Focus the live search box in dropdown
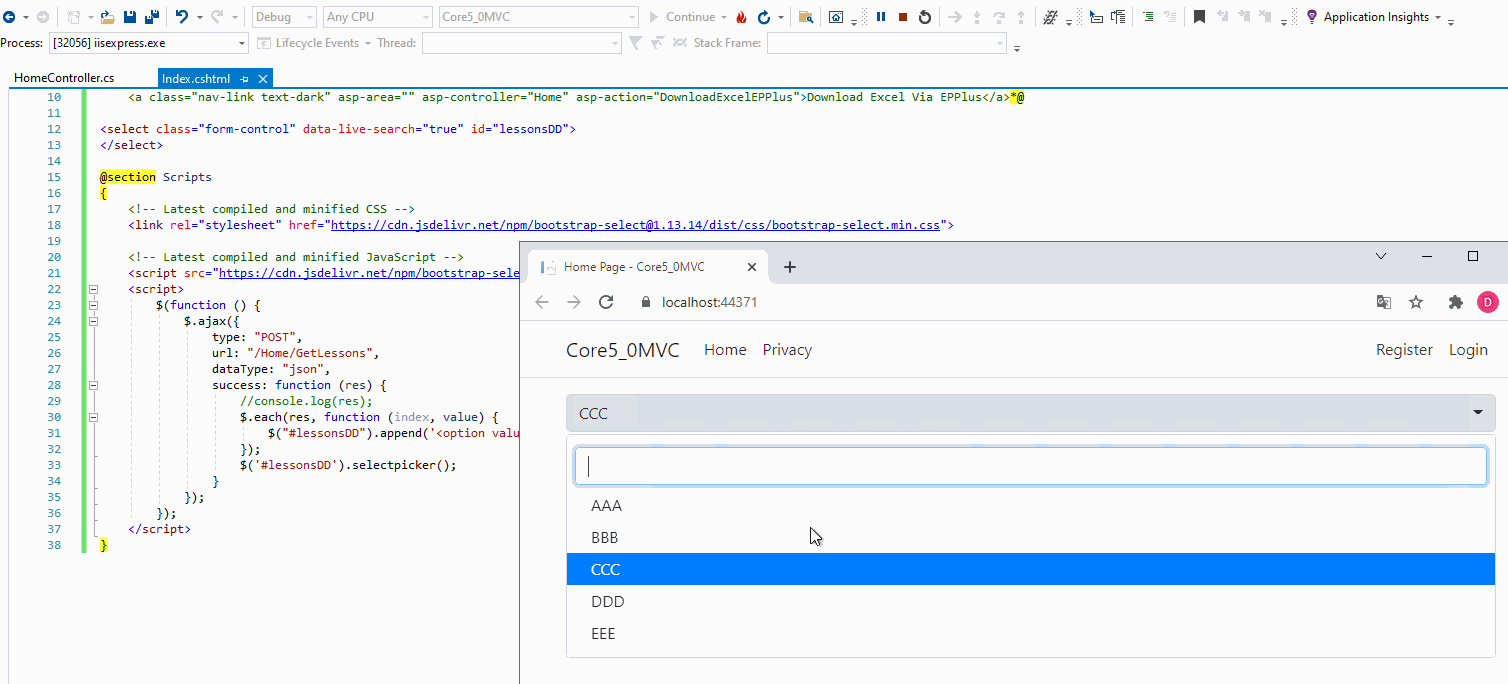 [x=1030, y=466]
